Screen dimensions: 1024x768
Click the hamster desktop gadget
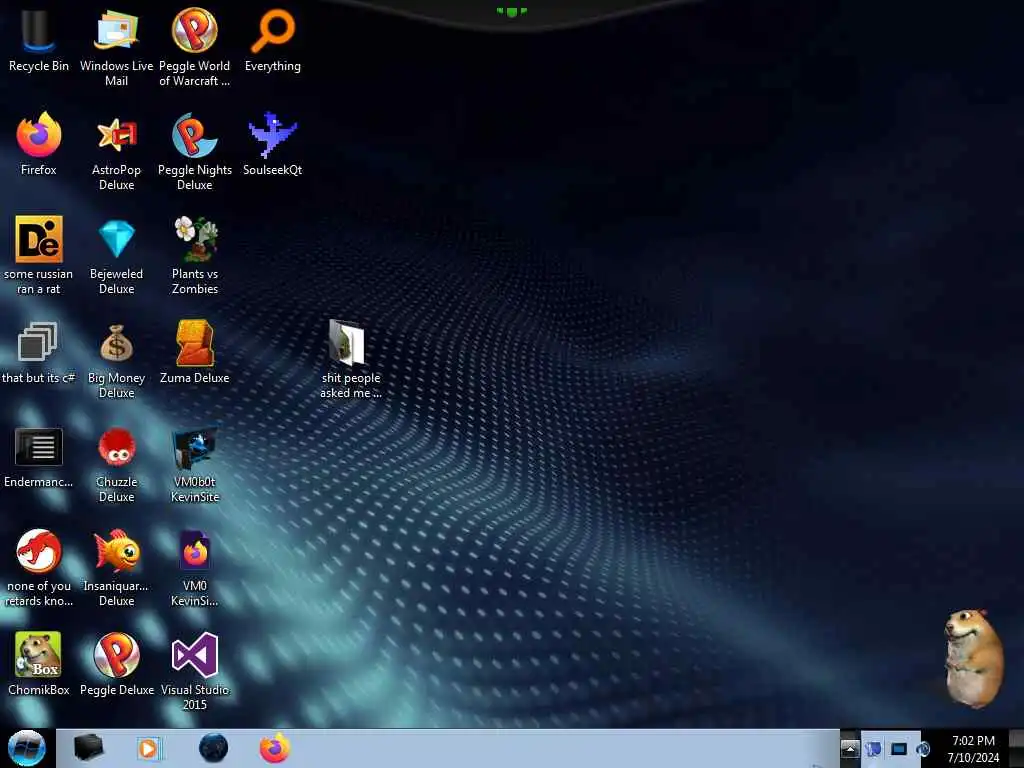(973, 658)
